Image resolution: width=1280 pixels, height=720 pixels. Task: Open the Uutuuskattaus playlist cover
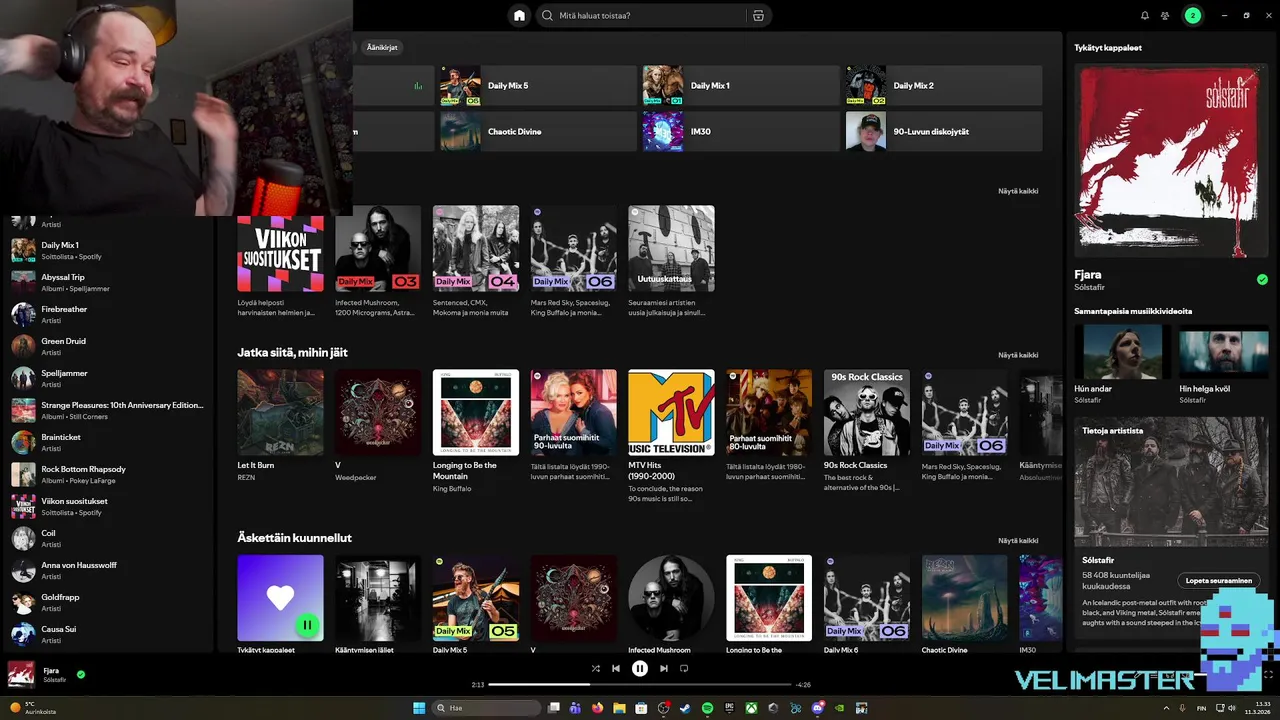671,249
